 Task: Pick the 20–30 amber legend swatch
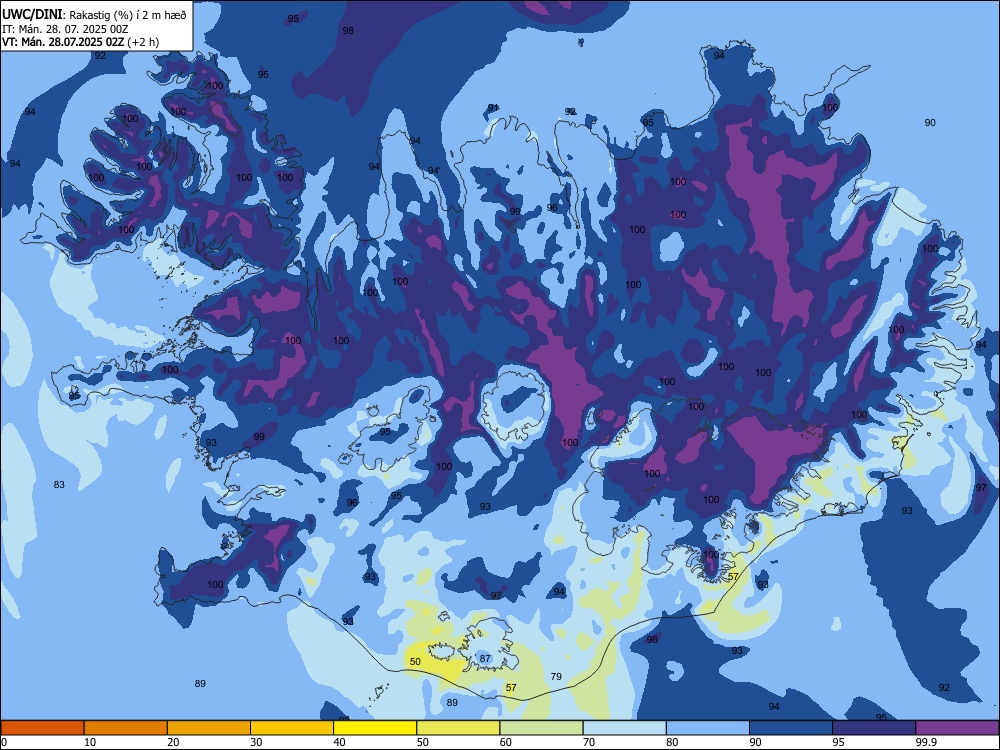[x=209, y=728]
